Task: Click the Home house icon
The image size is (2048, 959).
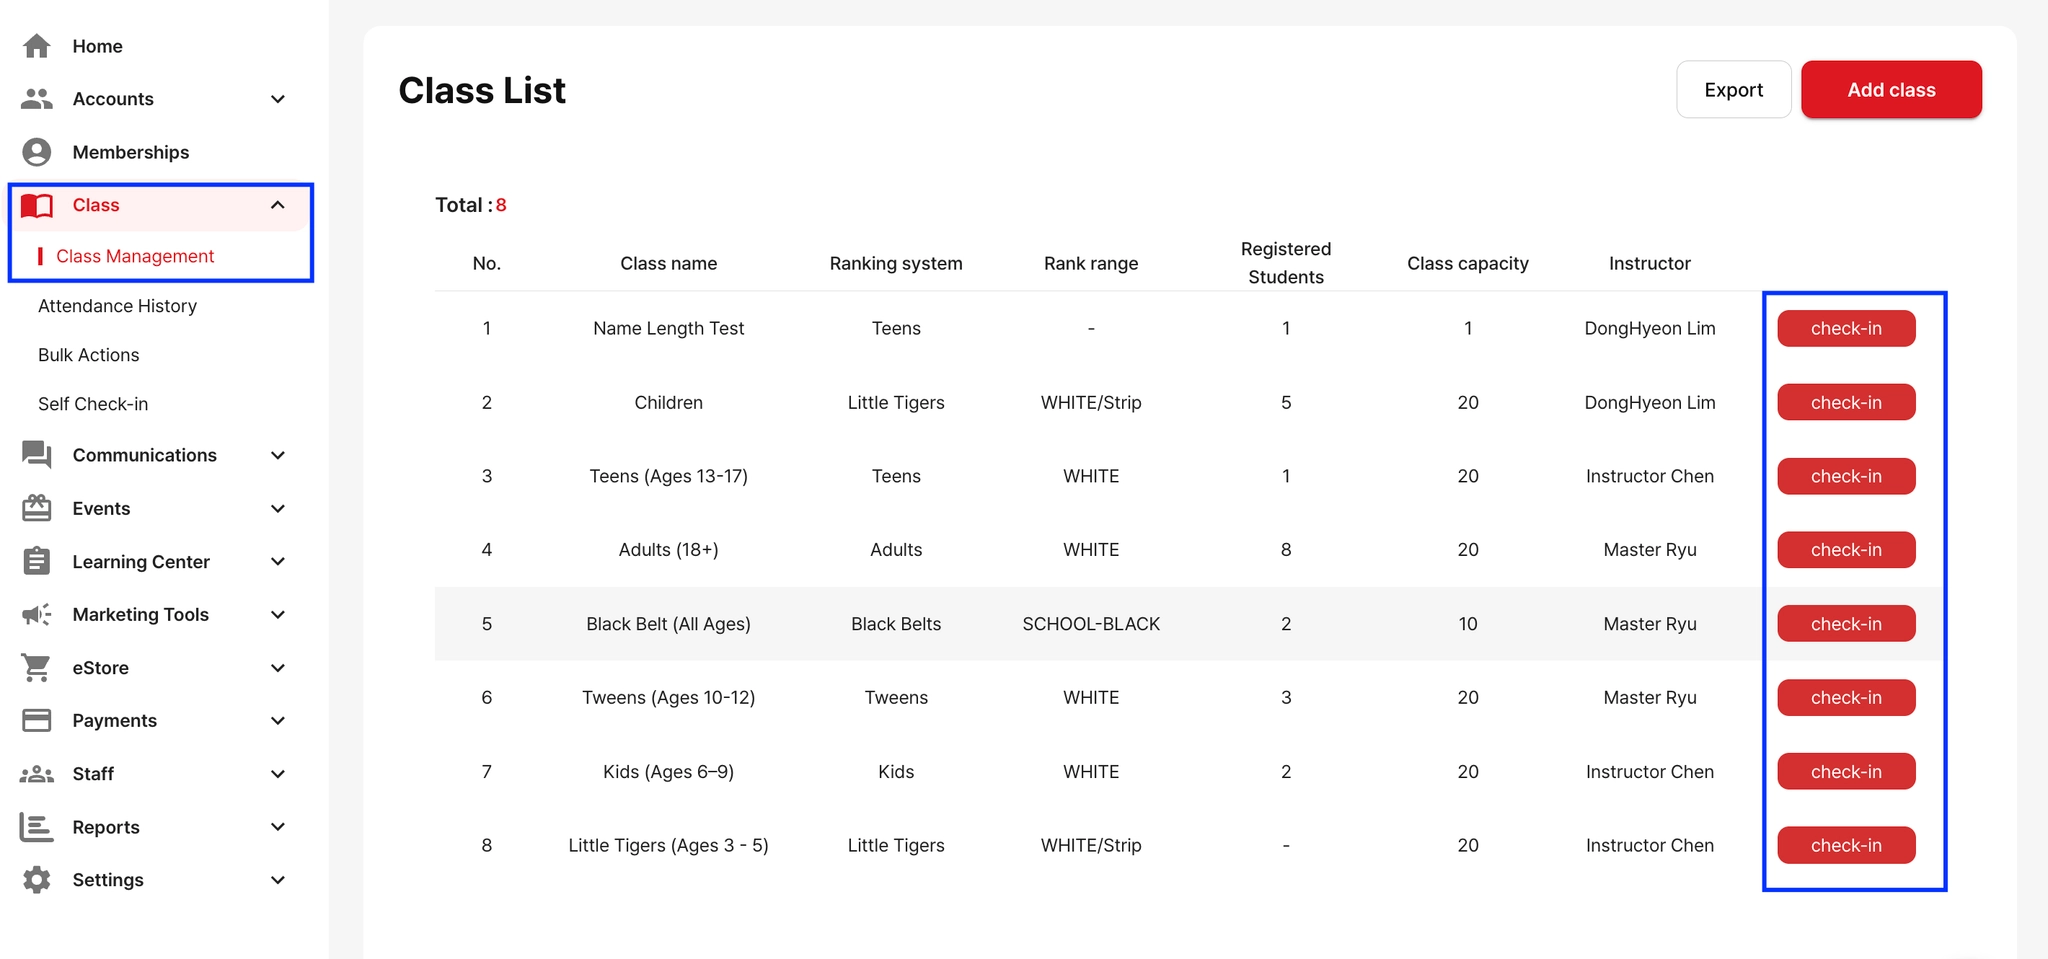Action: [37, 46]
